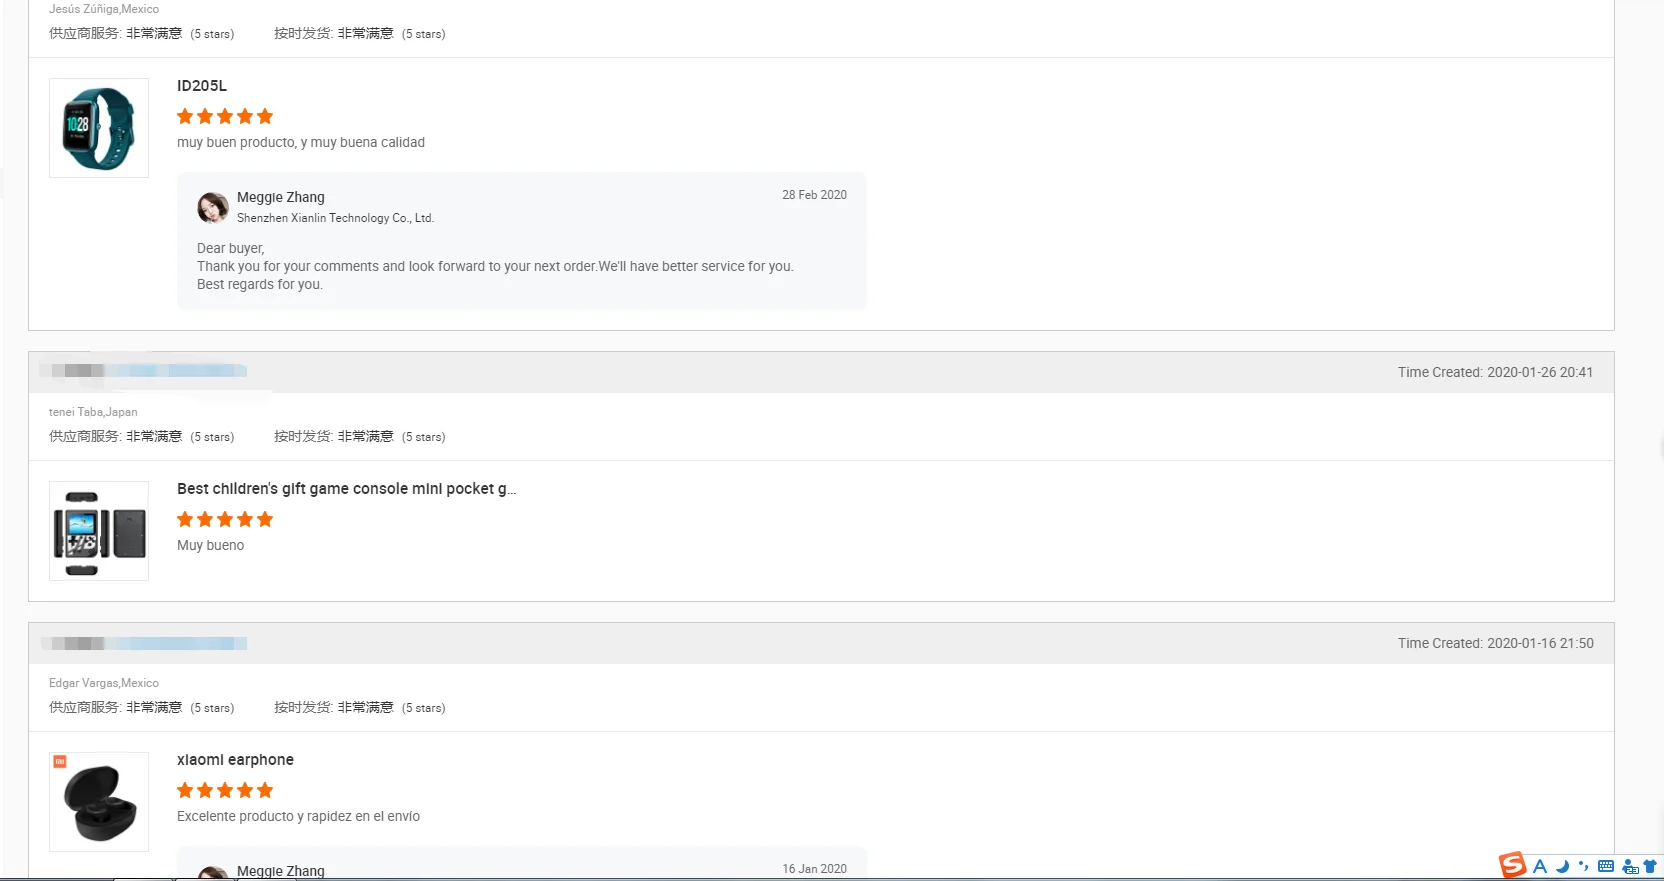
Task: Open the Sogou skin shirt icon
Action: [x=1650, y=866]
